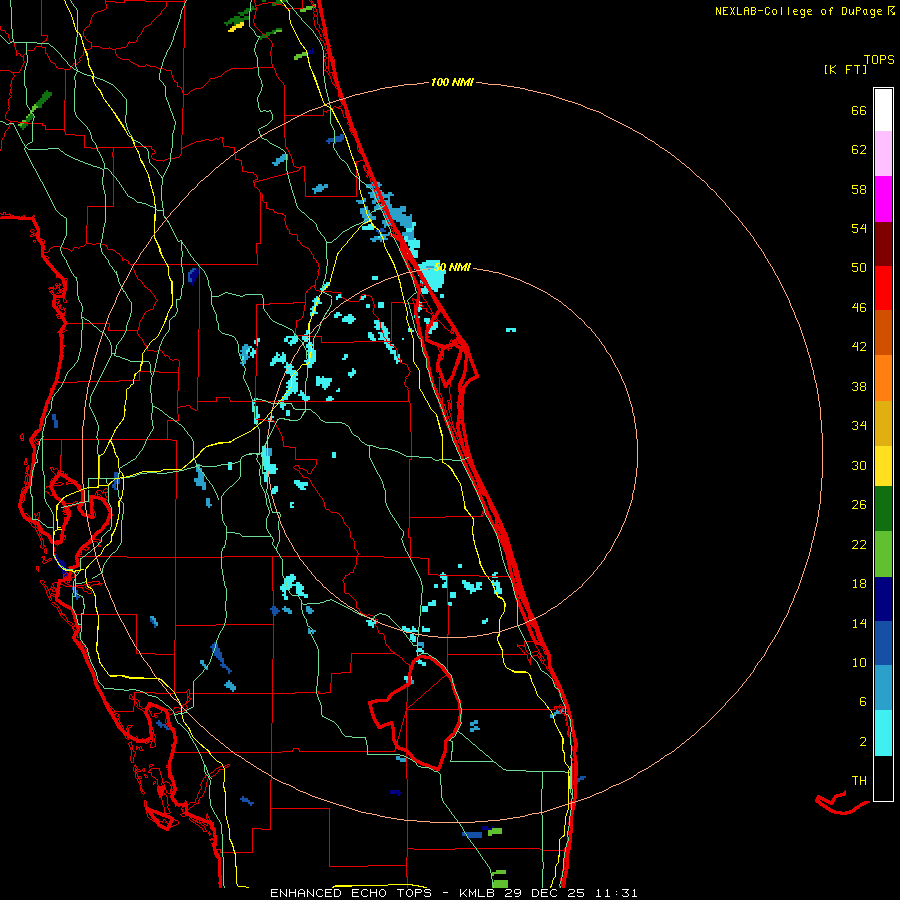Click the 18 legend value
The image size is (900, 900).
click(859, 584)
